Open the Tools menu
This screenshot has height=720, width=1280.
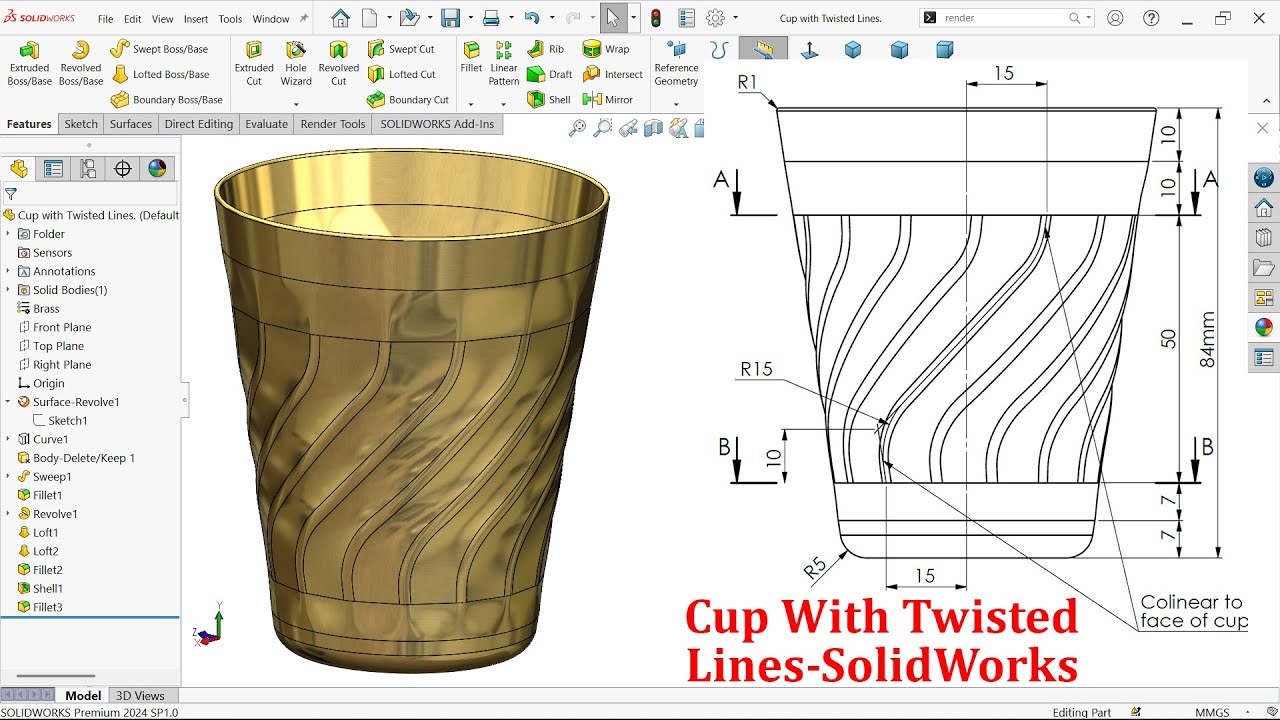tap(230, 19)
